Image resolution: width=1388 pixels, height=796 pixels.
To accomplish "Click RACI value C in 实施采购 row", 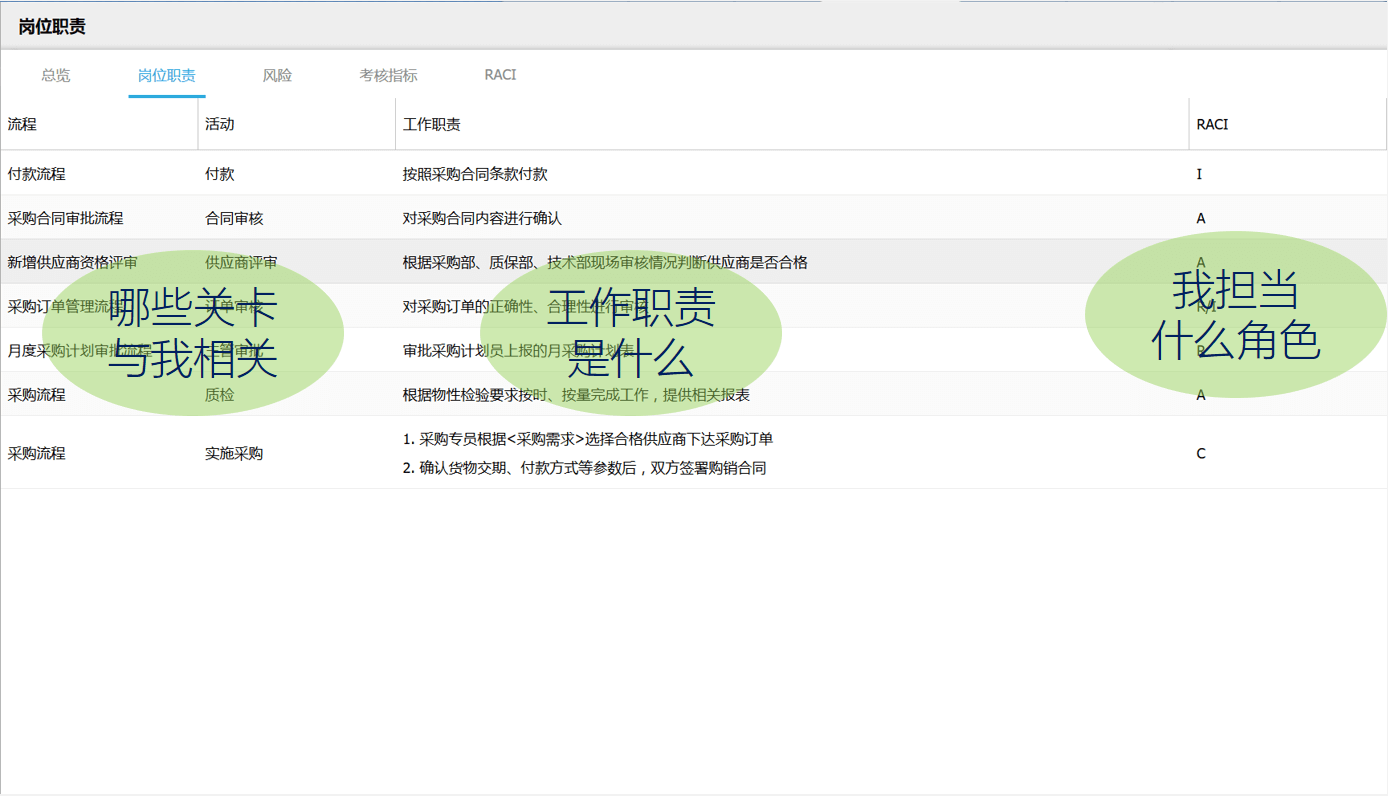I will [1201, 453].
